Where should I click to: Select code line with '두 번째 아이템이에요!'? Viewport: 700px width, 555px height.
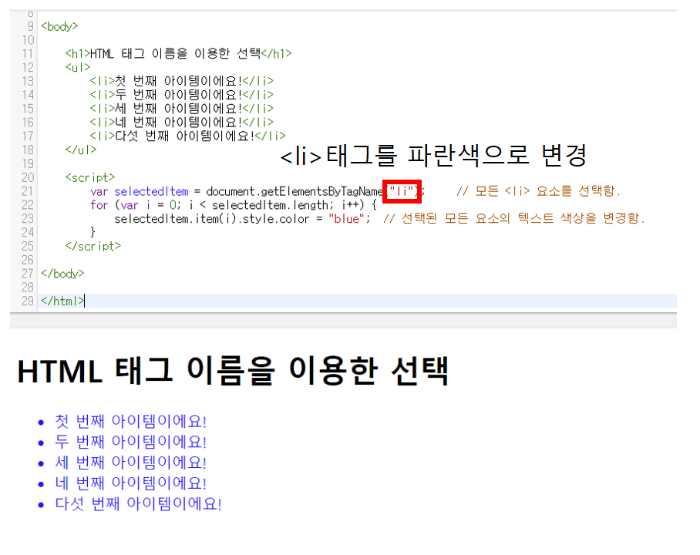pyautogui.click(x=181, y=95)
